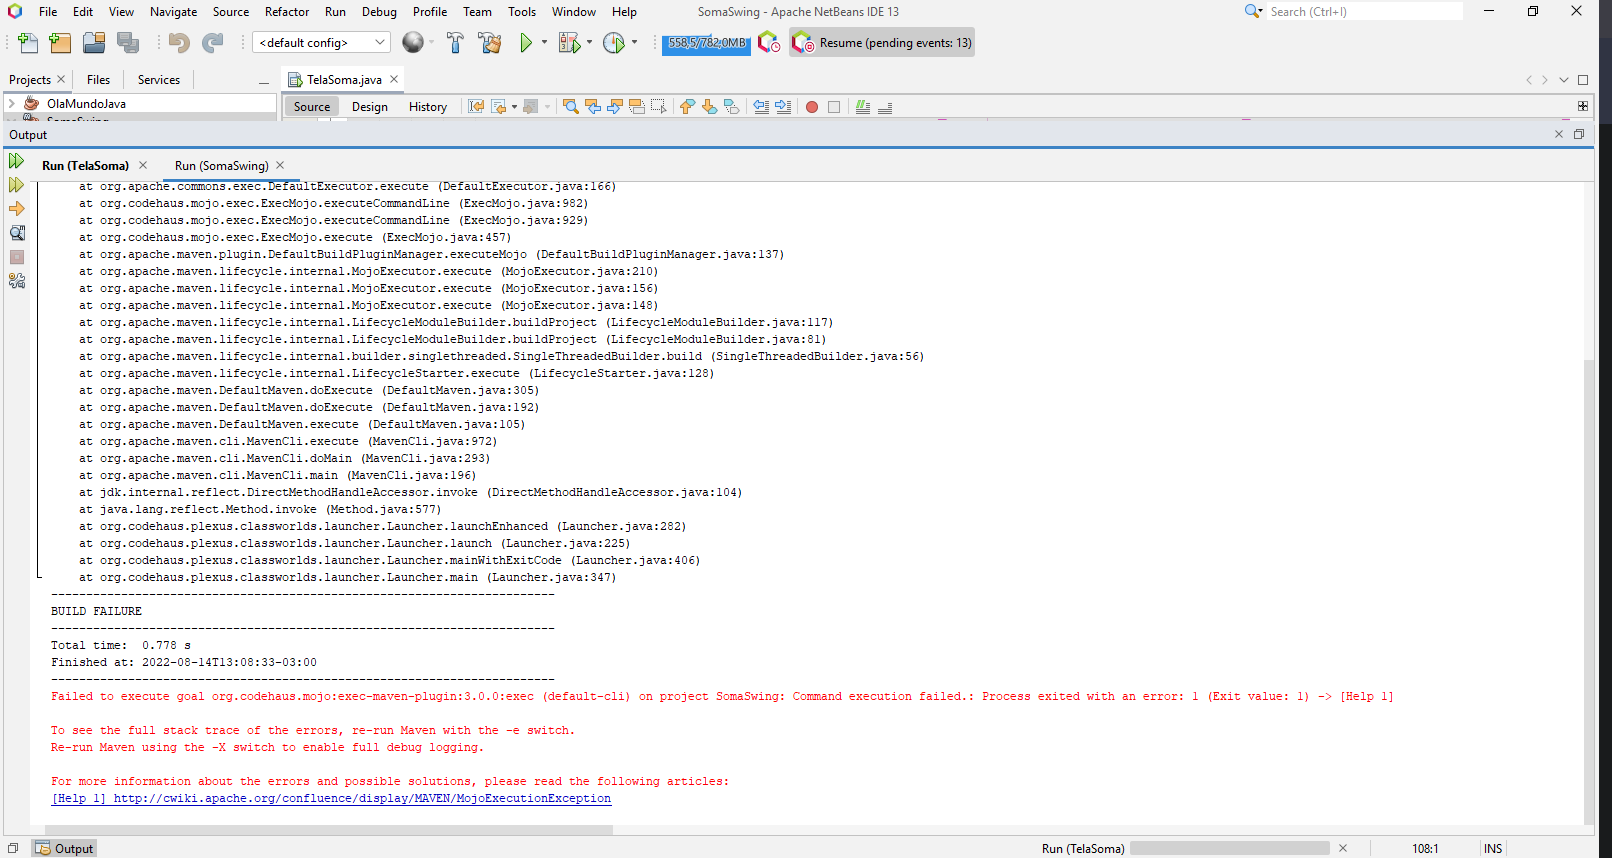Open the wrench settings icon in Output

pos(17,281)
